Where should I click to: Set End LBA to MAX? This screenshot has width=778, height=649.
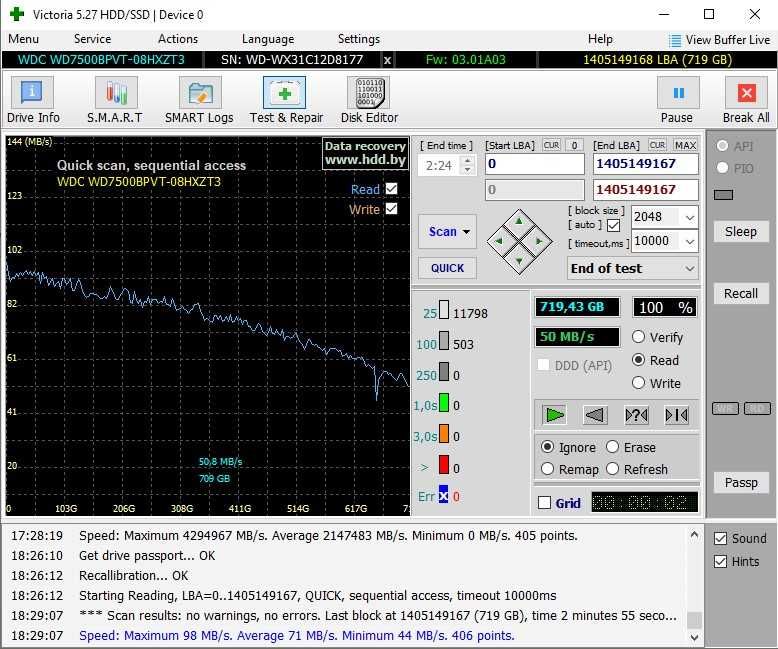[x=685, y=145]
